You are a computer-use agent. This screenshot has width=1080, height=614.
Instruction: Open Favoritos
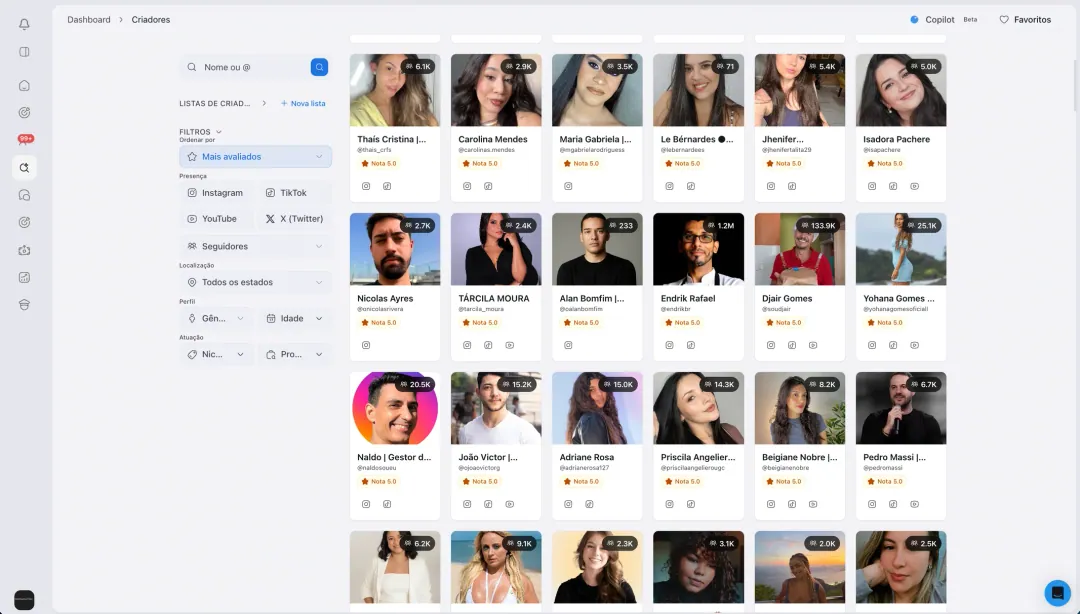1025,19
